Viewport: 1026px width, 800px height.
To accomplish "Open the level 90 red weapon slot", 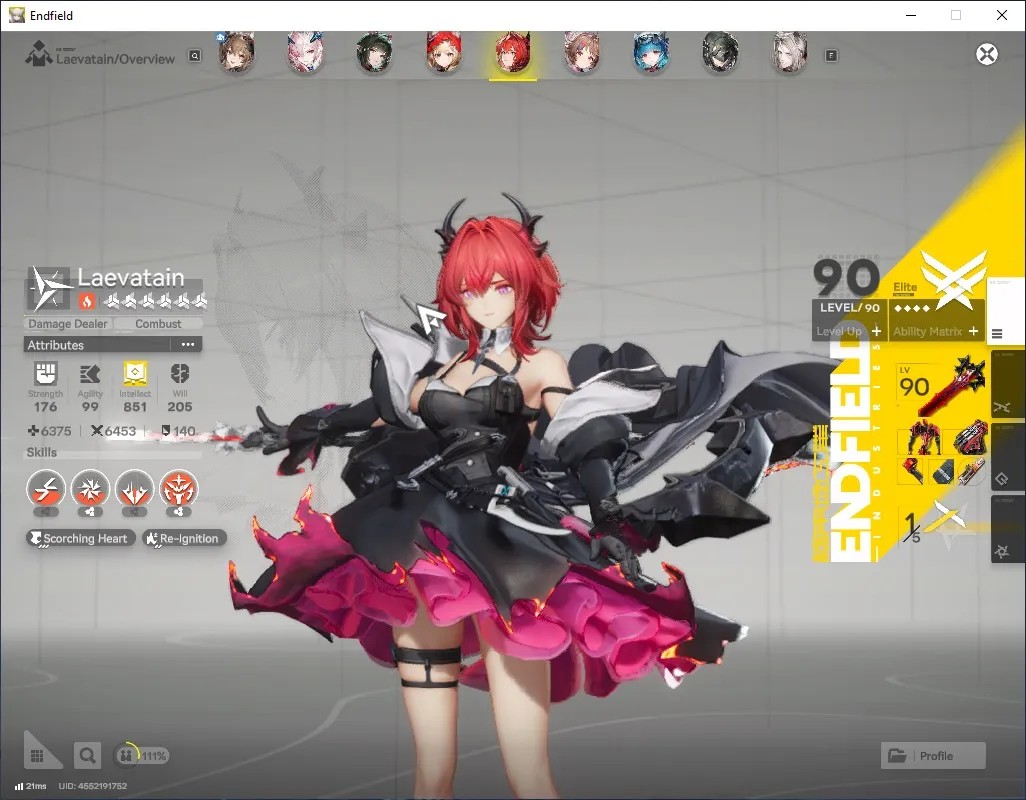I will 941,387.
